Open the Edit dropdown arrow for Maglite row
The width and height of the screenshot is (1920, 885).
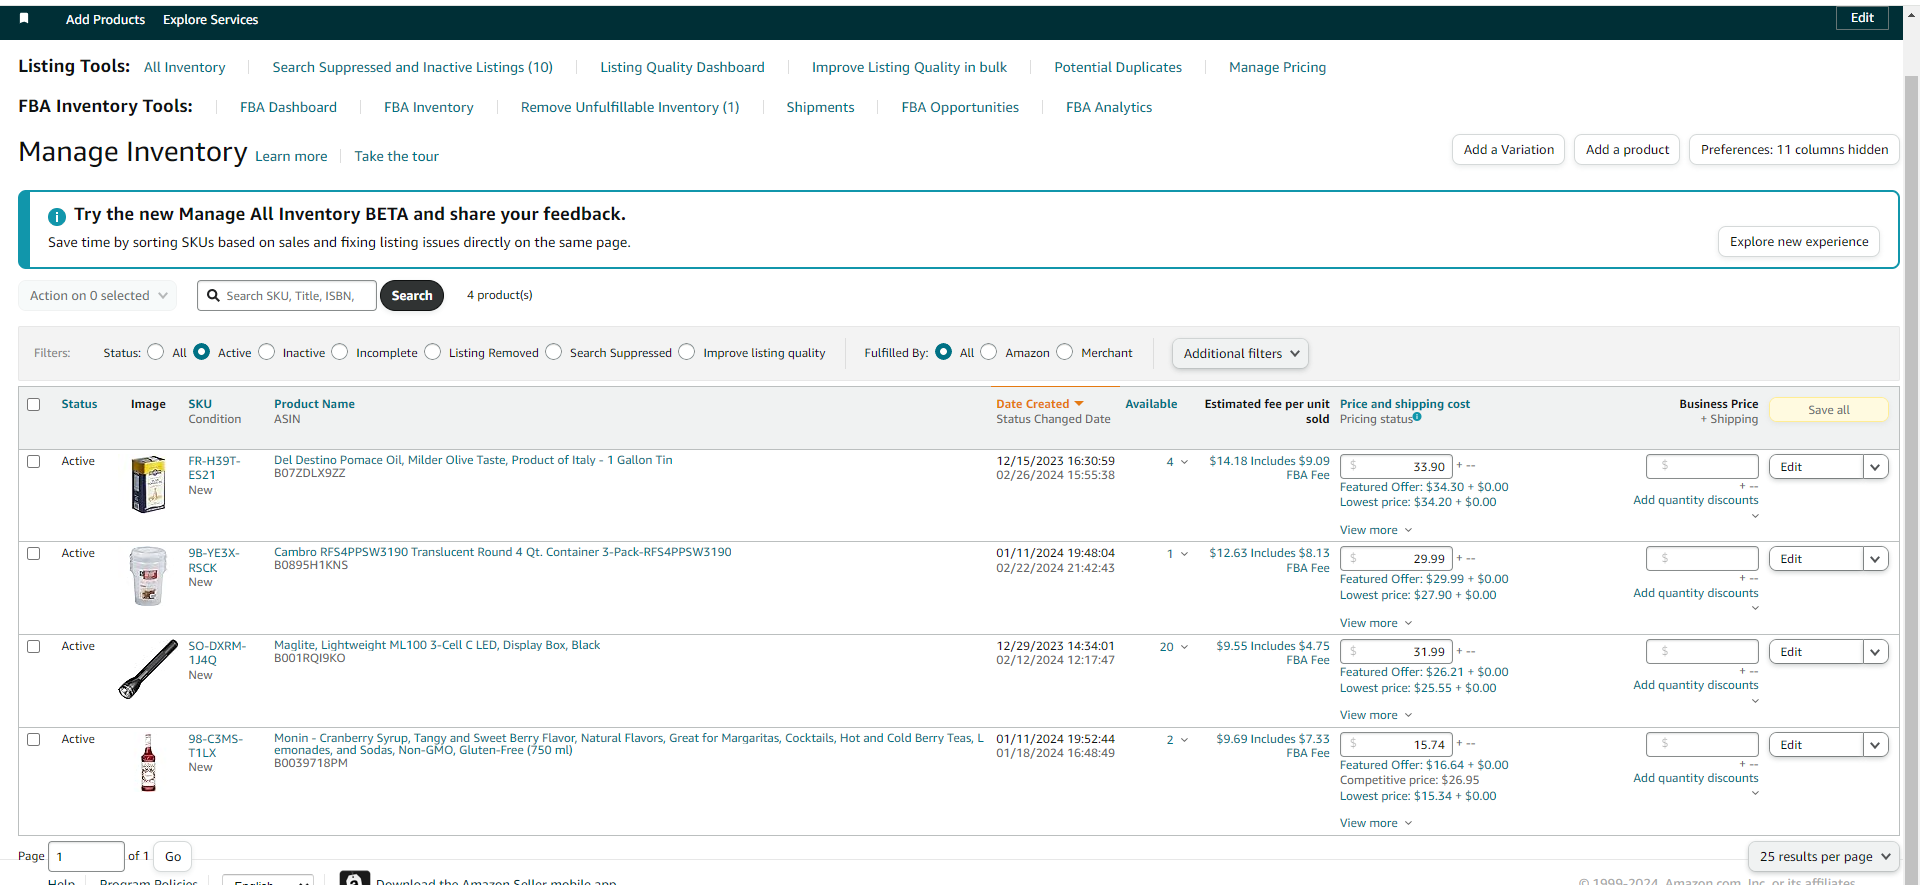pos(1875,652)
